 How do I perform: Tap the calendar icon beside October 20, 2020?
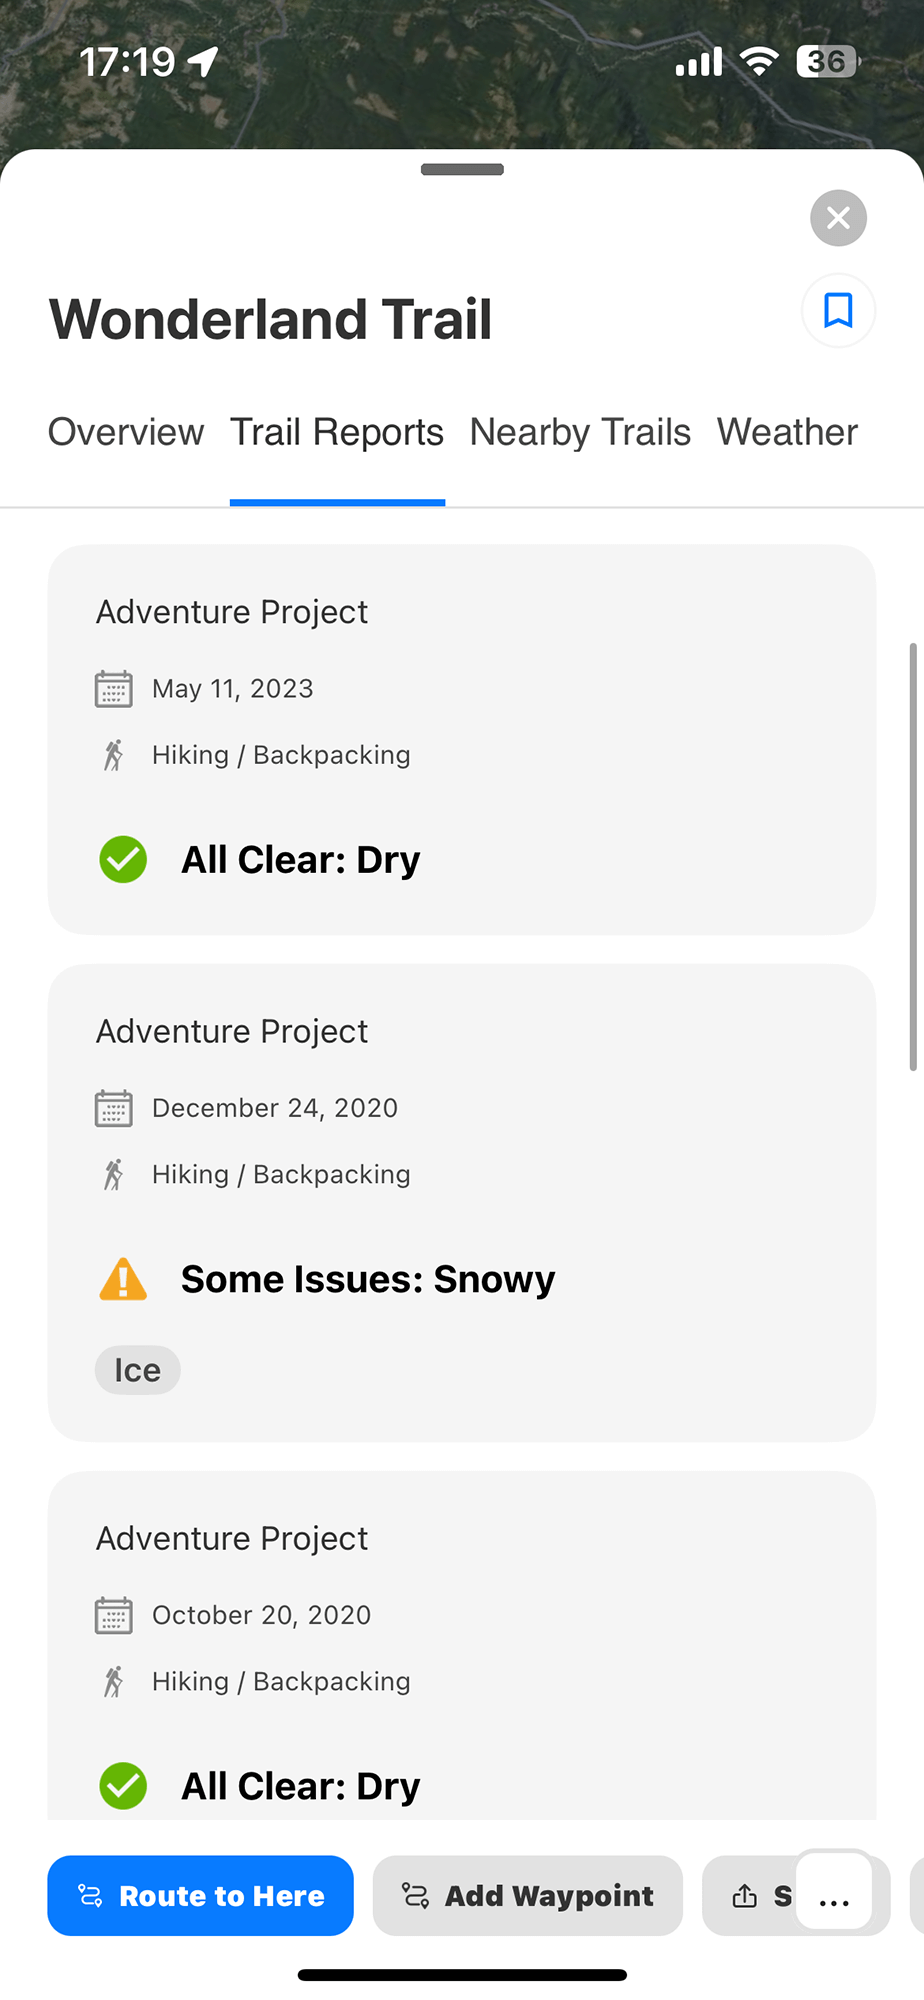pyautogui.click(x=114, y=1615)
